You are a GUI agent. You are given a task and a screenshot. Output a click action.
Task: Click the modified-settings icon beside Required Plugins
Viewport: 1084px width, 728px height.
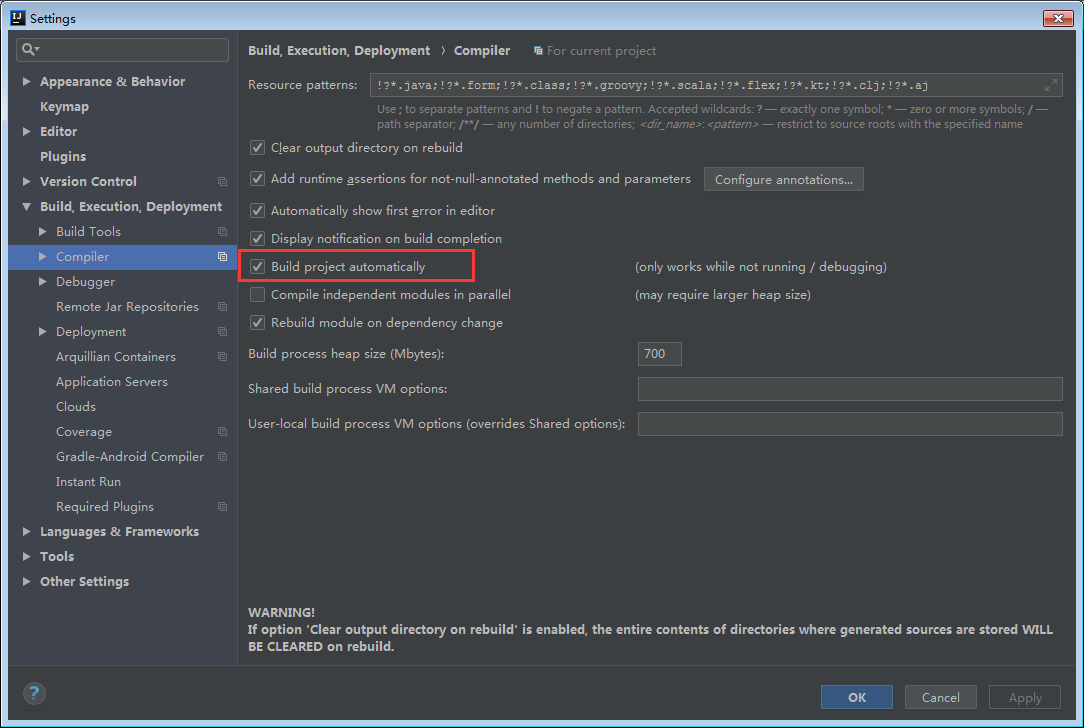(221, 506)
